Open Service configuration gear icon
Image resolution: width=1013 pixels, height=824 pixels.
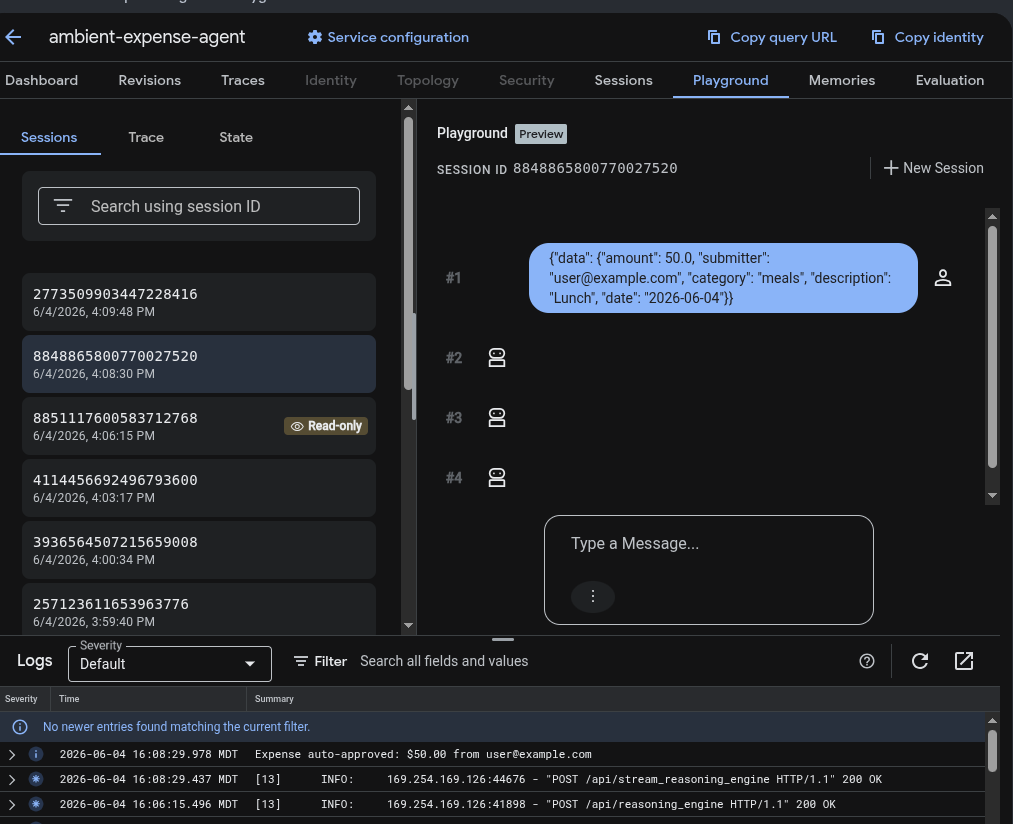(x=315, y=37)
